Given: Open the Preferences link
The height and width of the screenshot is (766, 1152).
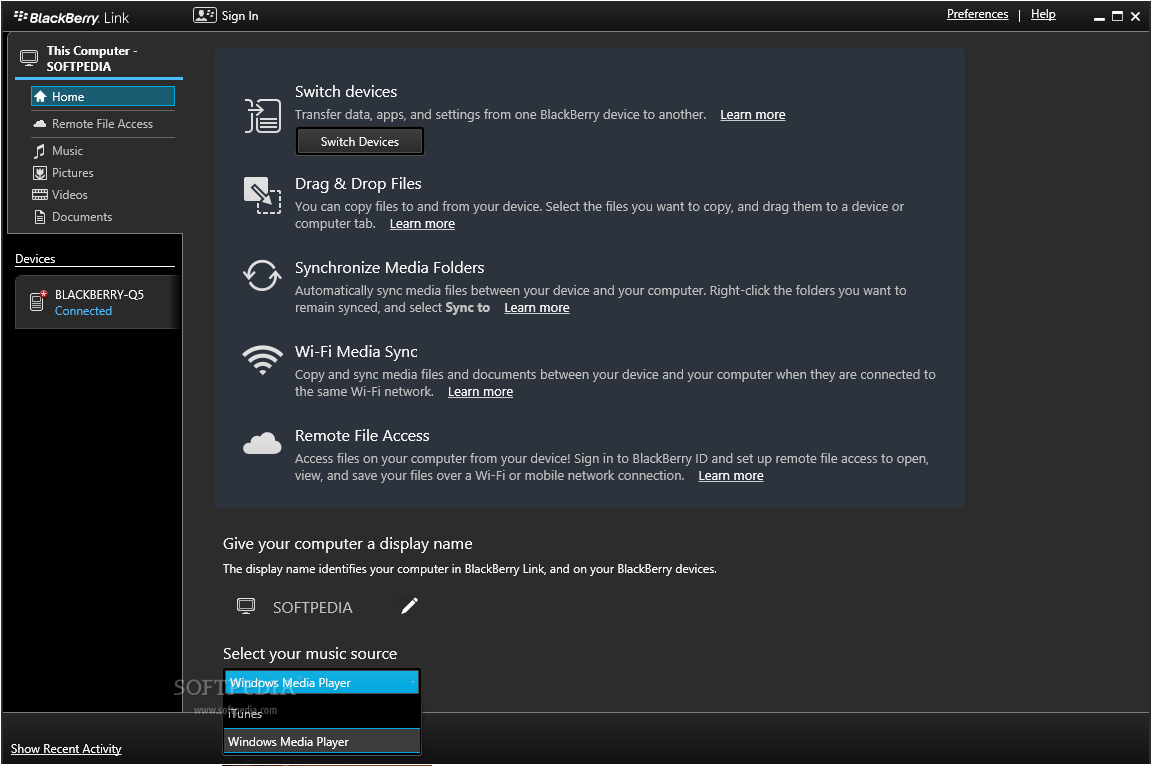Looking at the screenshot, I should tap(977, 14).
